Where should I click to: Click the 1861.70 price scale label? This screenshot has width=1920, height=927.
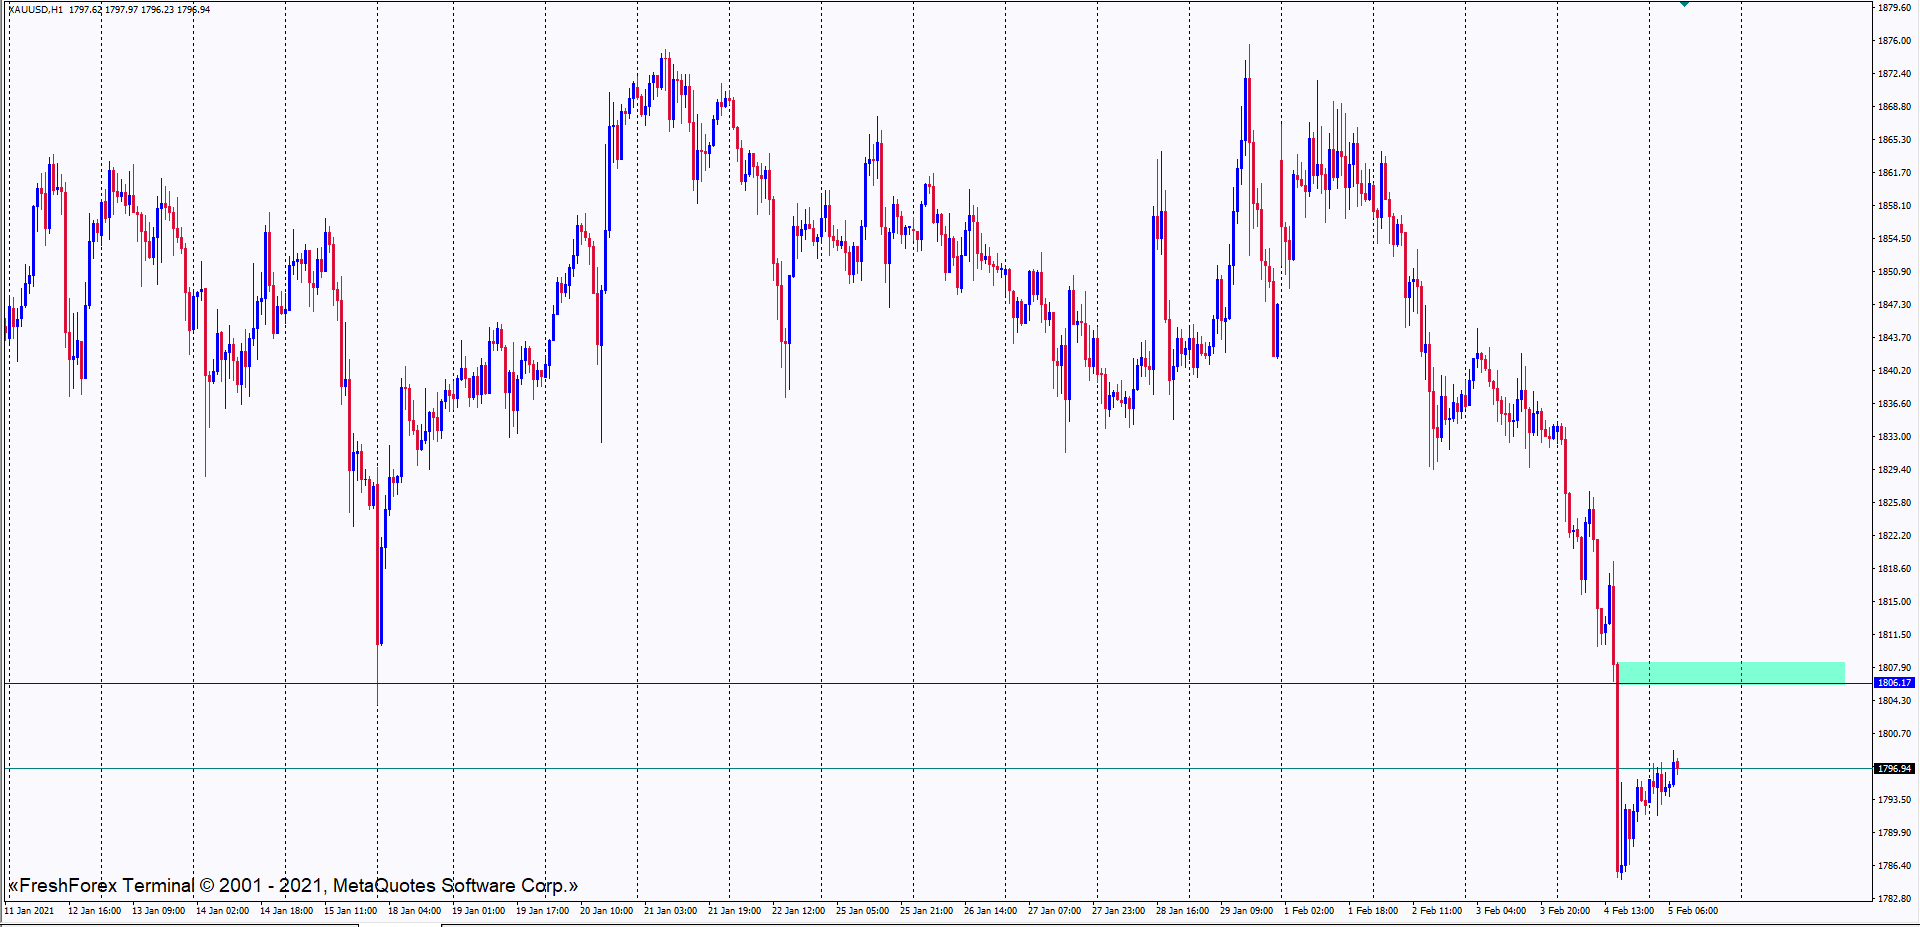pyautogui.click(x=1894, y=173)
